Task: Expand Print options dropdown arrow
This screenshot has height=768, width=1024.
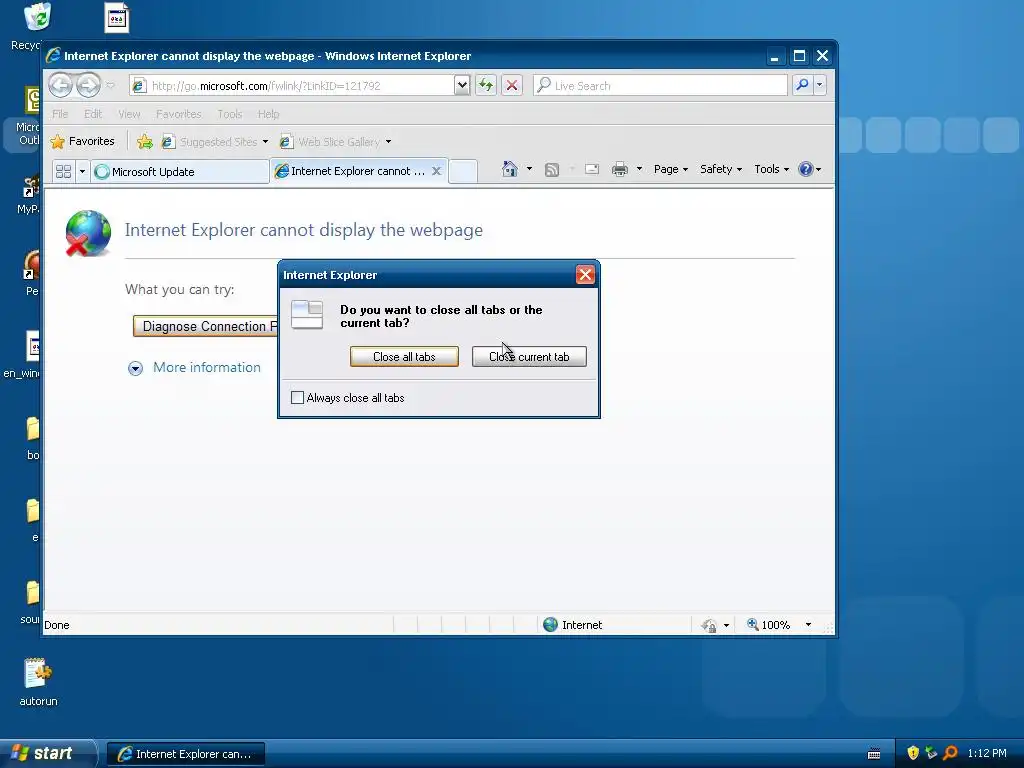Action: 639,169
